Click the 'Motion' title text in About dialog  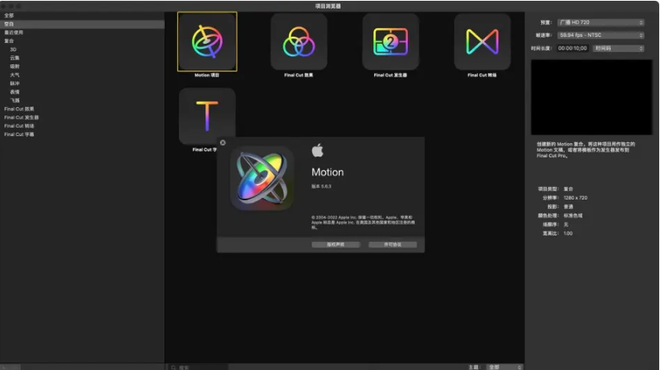click(x=327, y=172)
